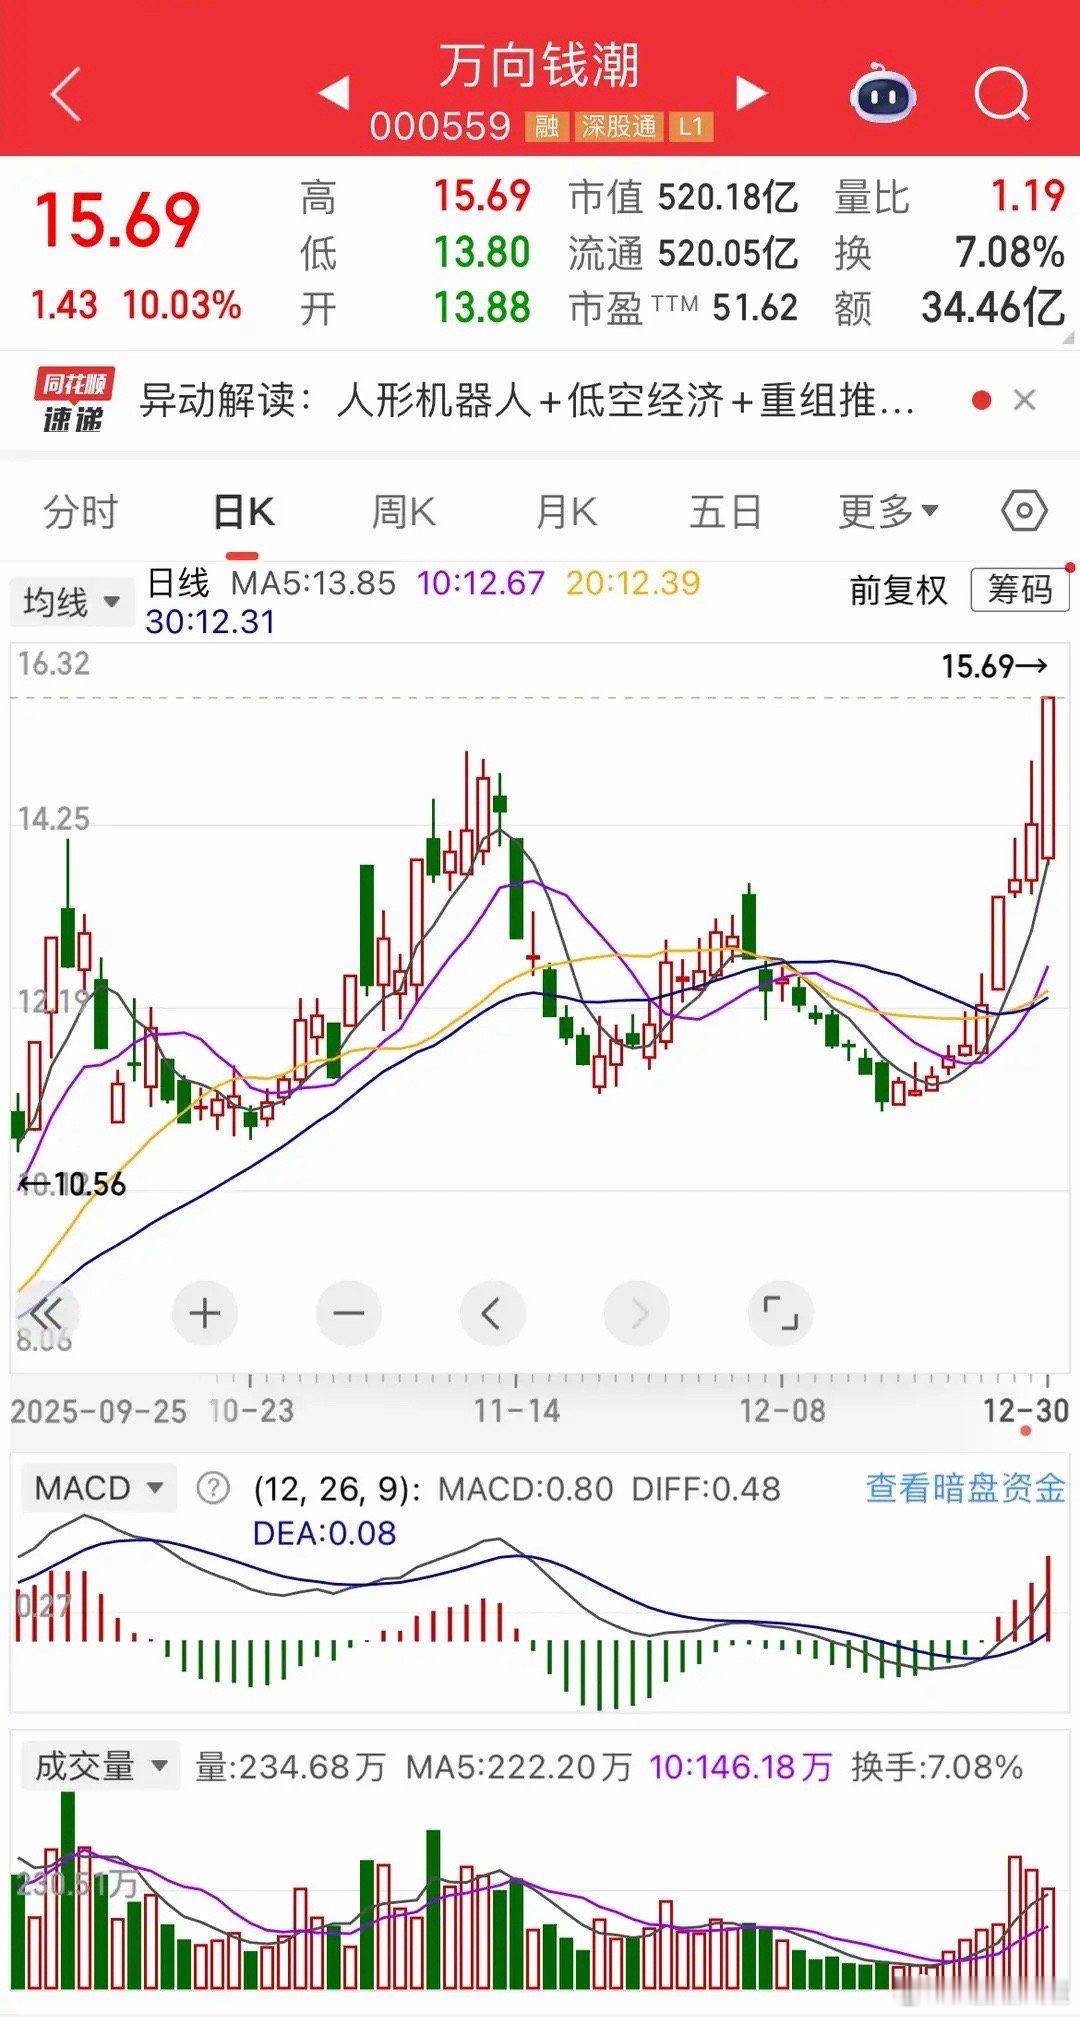Tap the 10.56 low-price marker on chart
Viewport: 1080px width, 2017px height.
73,1185
